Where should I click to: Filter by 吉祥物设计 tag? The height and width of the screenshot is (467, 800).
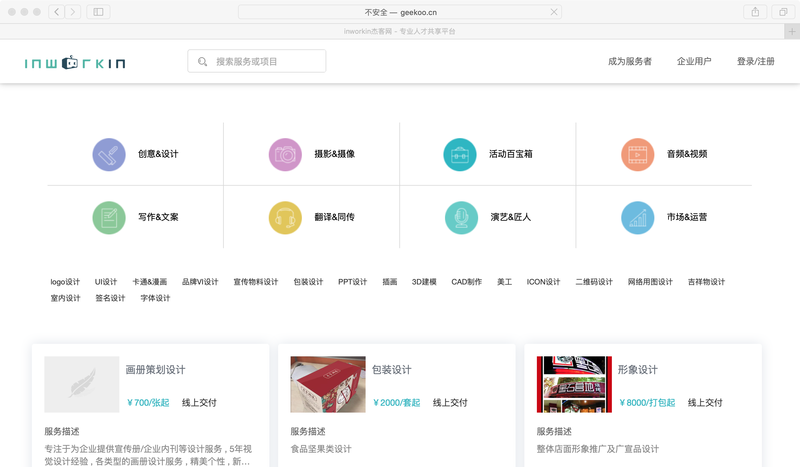[706, 282]
